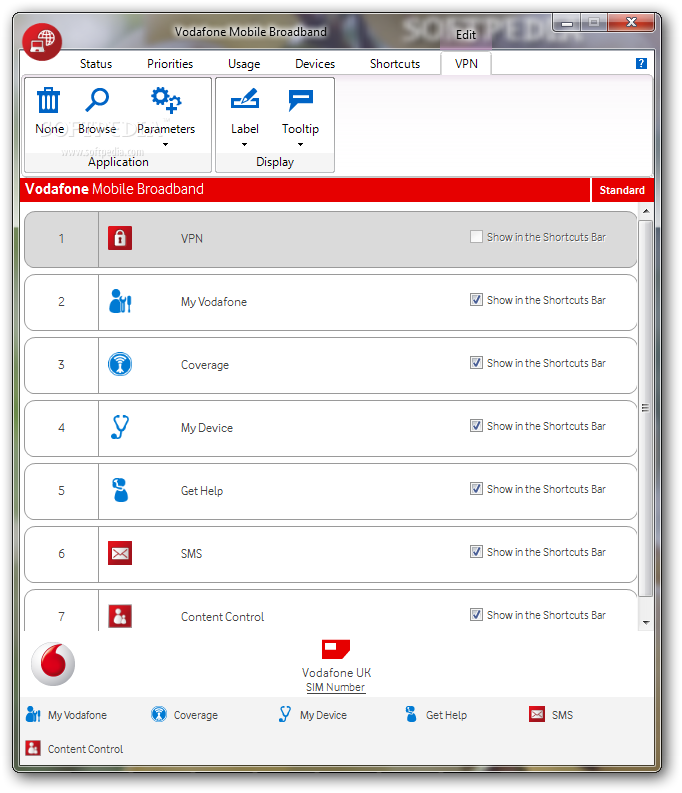Click the red globe application icon
This screenshot has width=682, height=793.
[x=42, y=41]
